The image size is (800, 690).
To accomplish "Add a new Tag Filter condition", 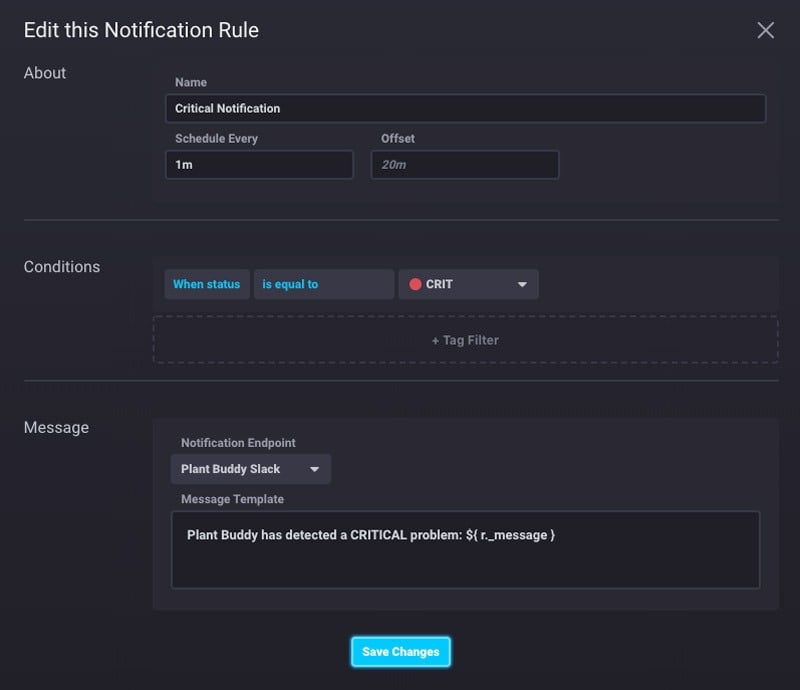I will point(464,340).
